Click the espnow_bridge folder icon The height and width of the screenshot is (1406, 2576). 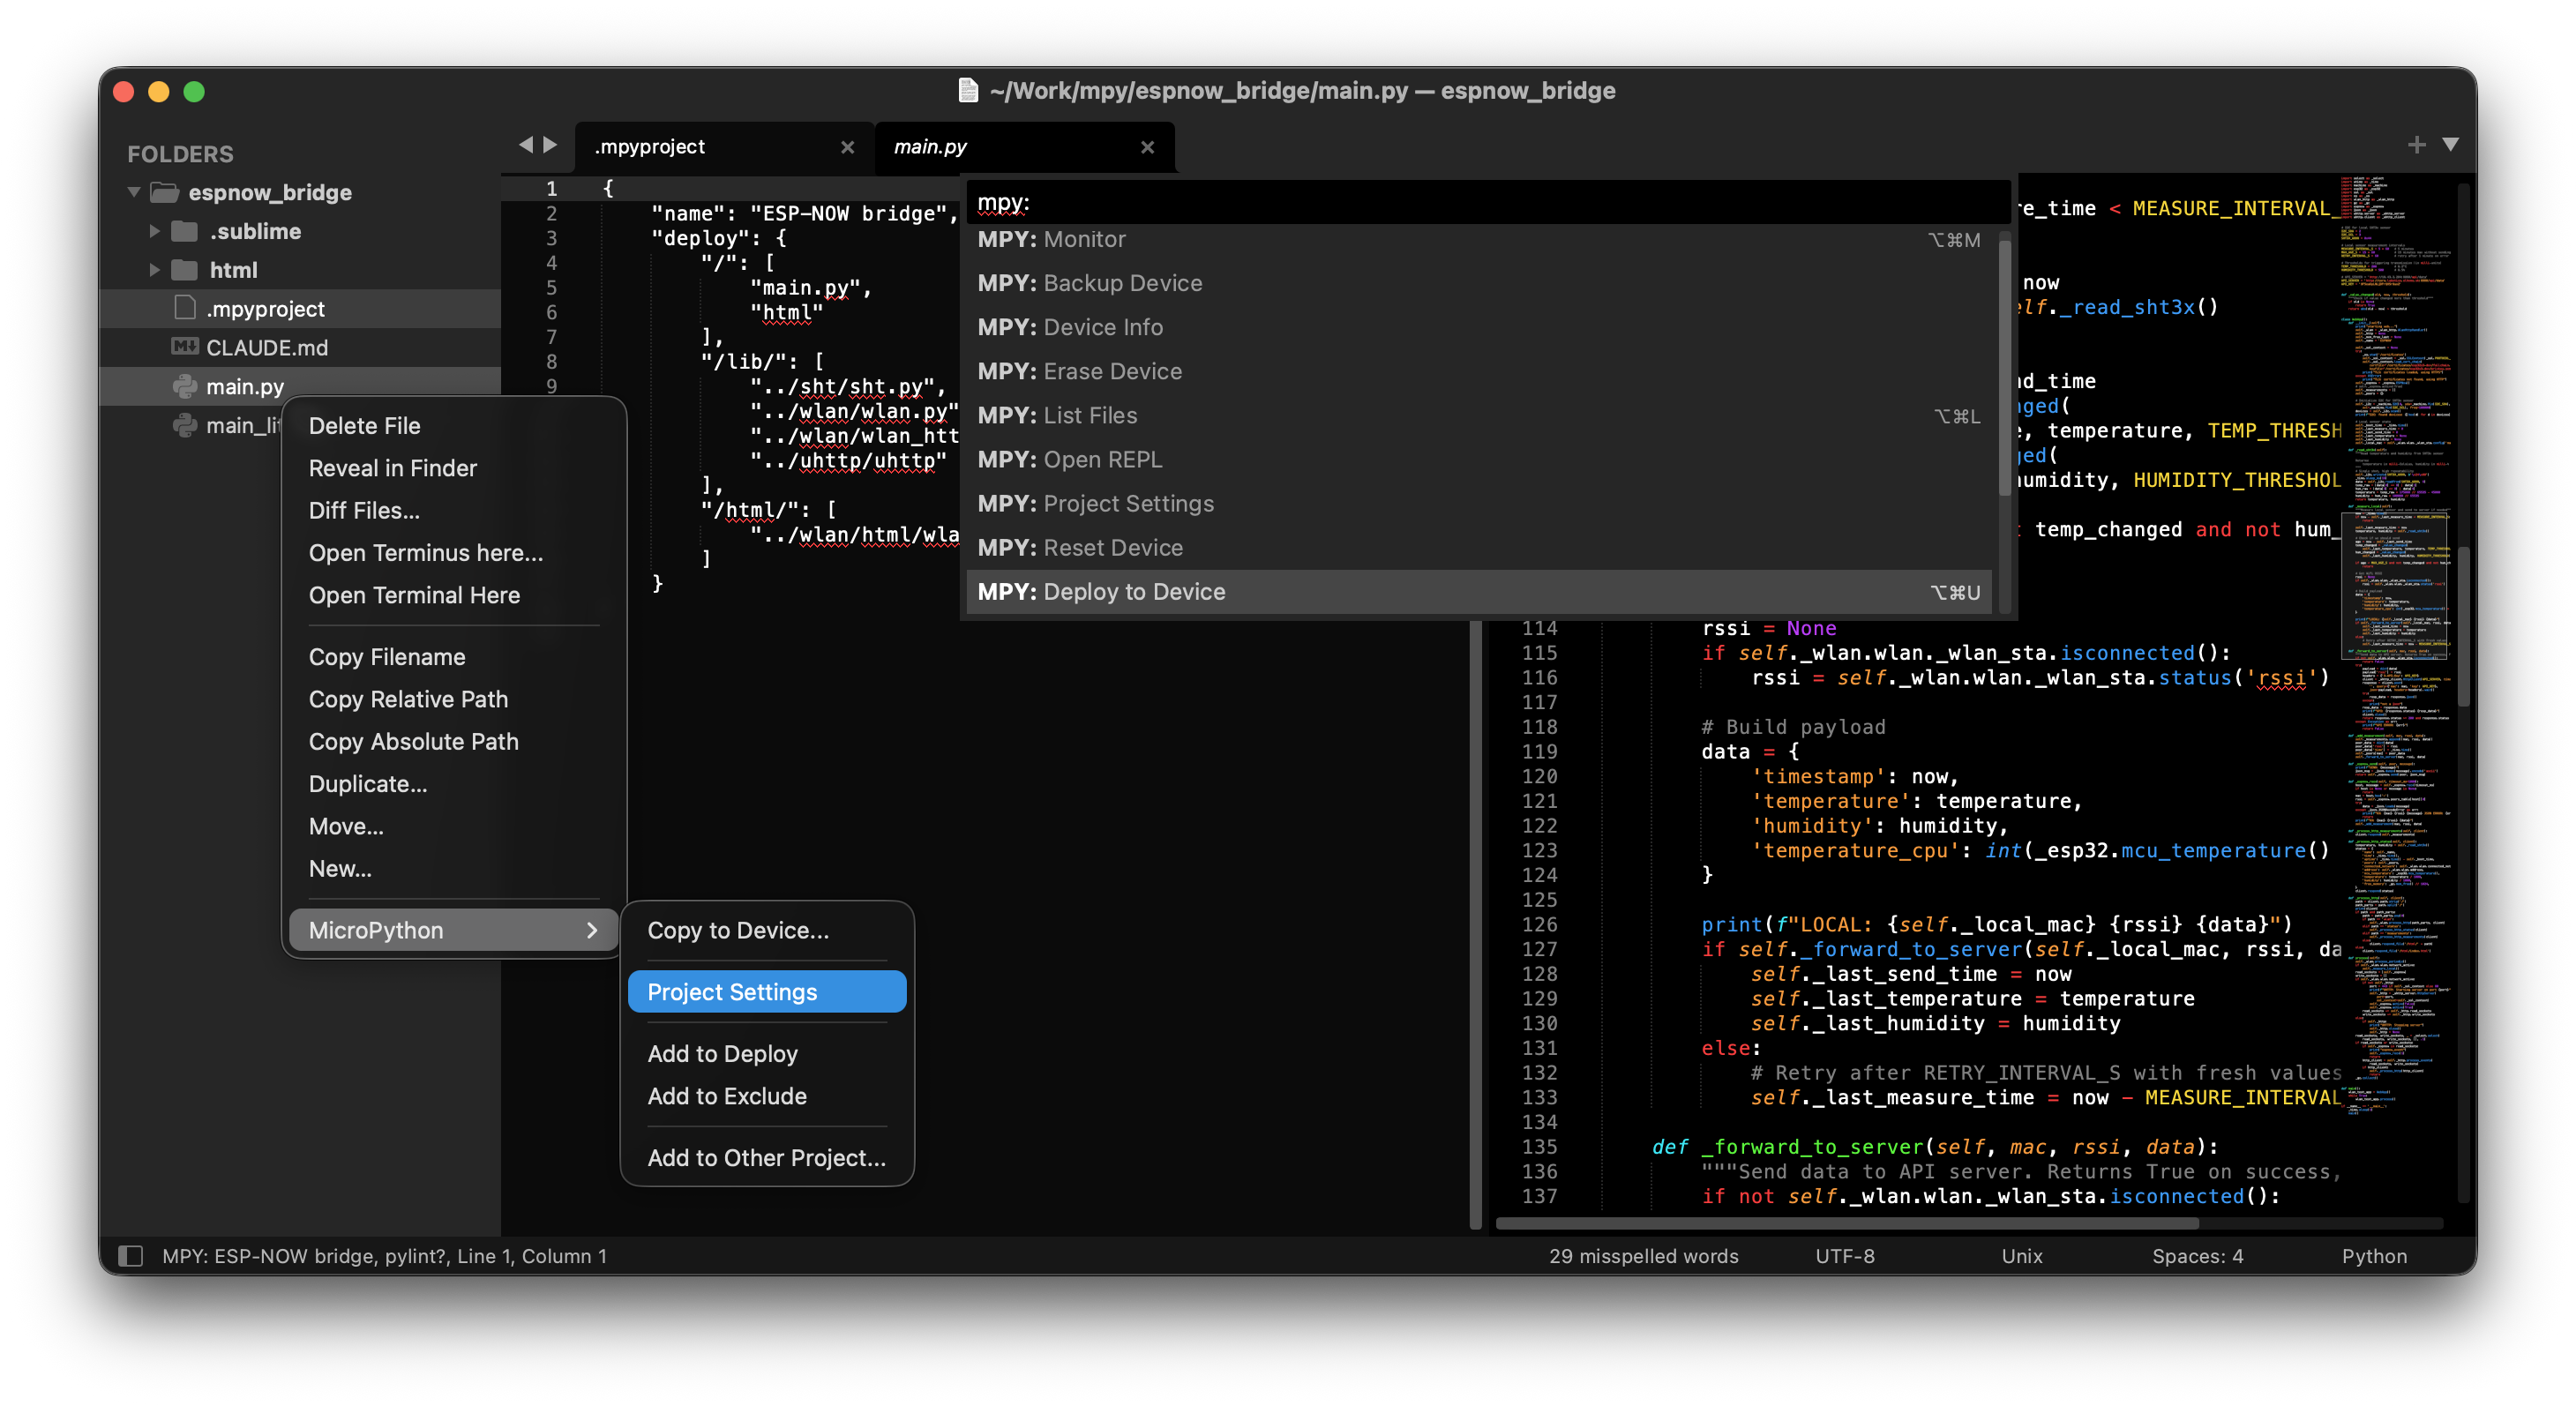[x=163, y=192]
